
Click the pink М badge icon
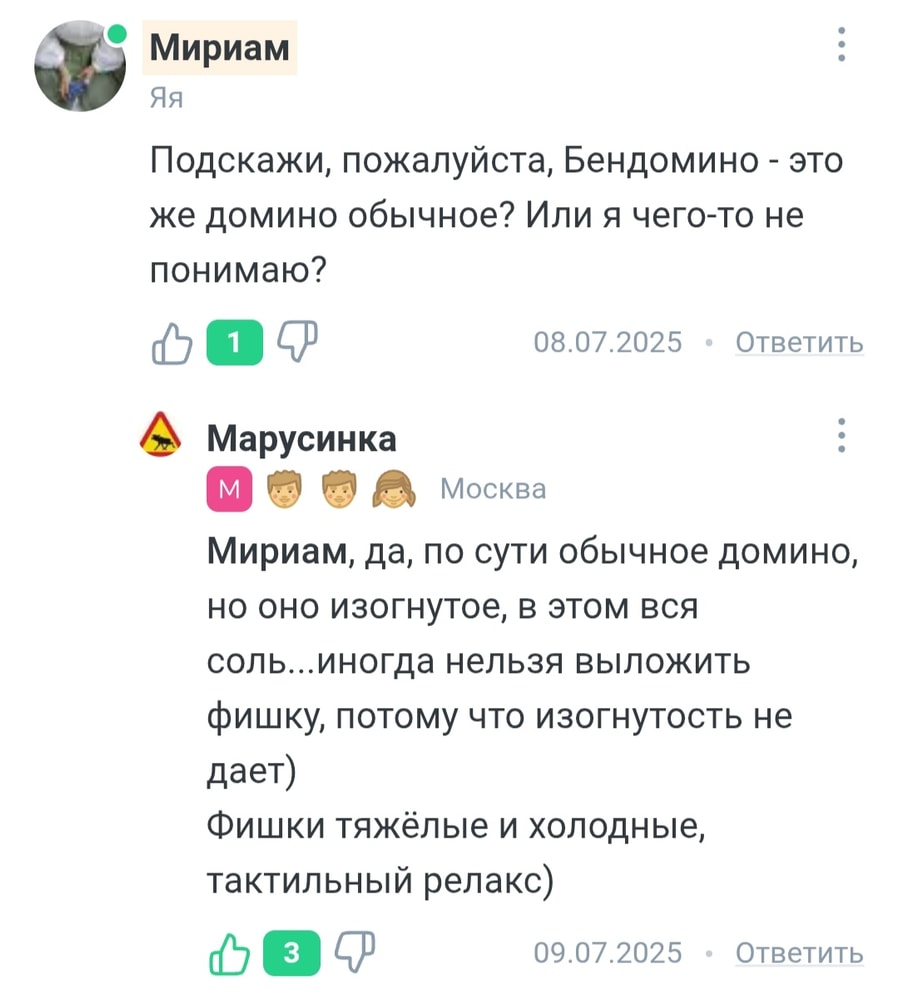(229, 489)
